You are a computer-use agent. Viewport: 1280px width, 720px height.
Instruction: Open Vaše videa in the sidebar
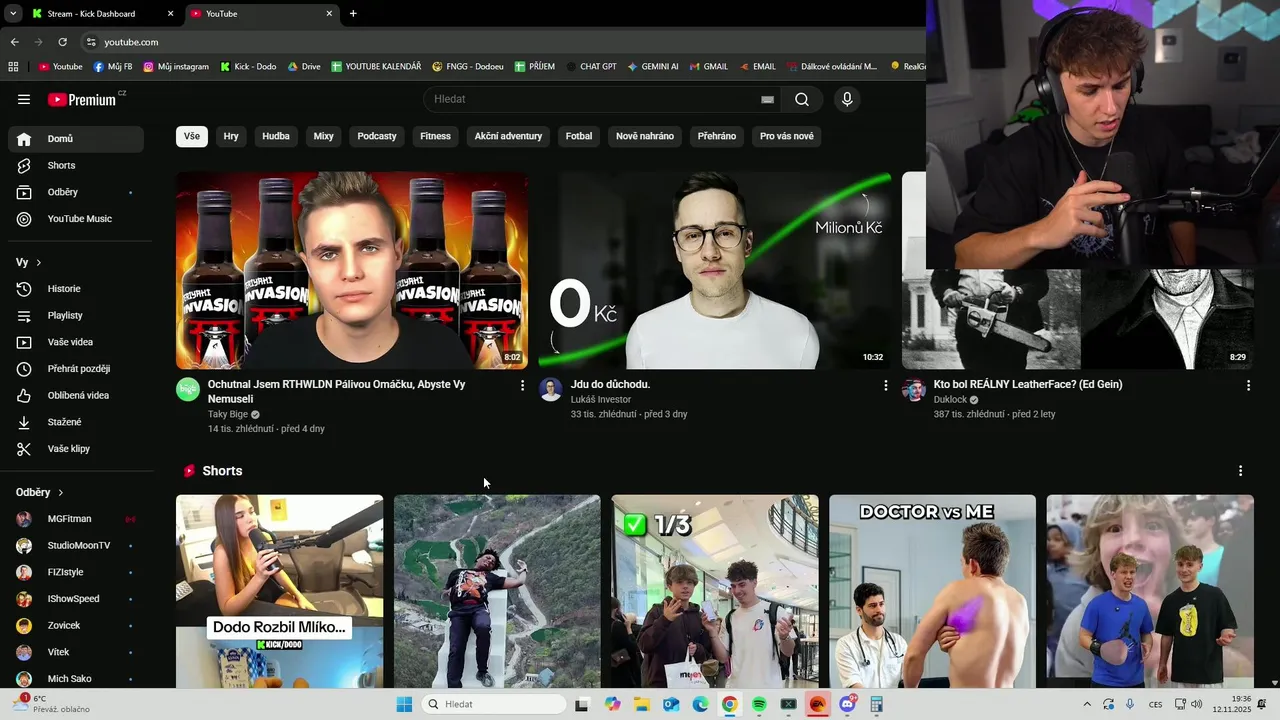[76, 342]
